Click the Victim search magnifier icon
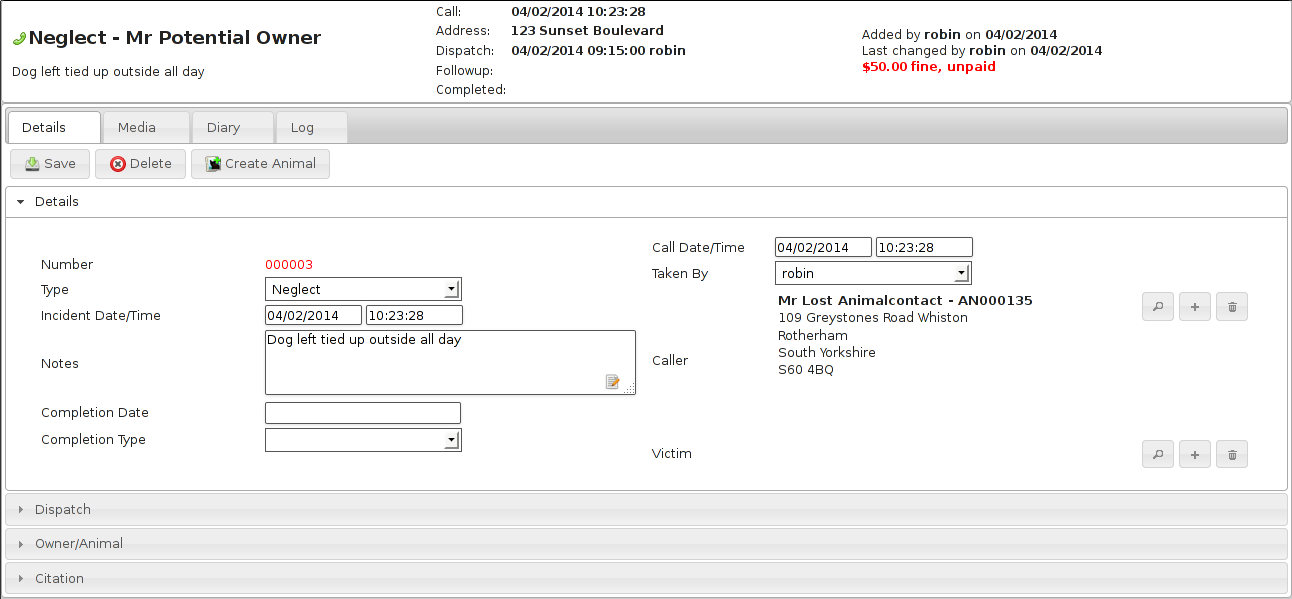The height and width of the screenshot is (599, 1292). click(1158, 455)
